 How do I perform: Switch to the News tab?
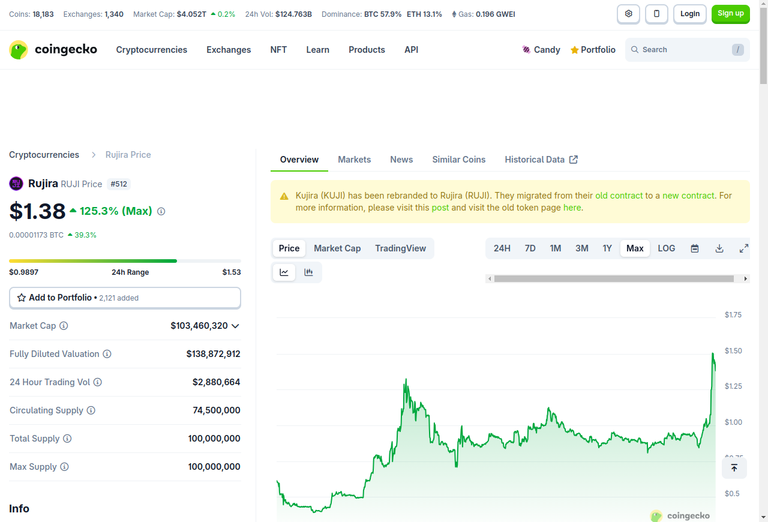402,160
